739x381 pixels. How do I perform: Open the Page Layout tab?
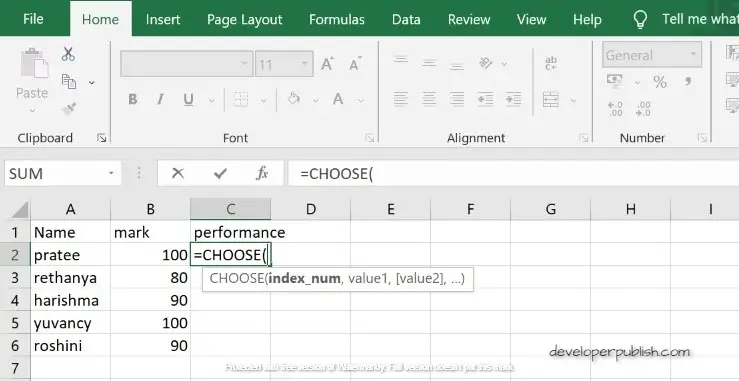point(244,19)
